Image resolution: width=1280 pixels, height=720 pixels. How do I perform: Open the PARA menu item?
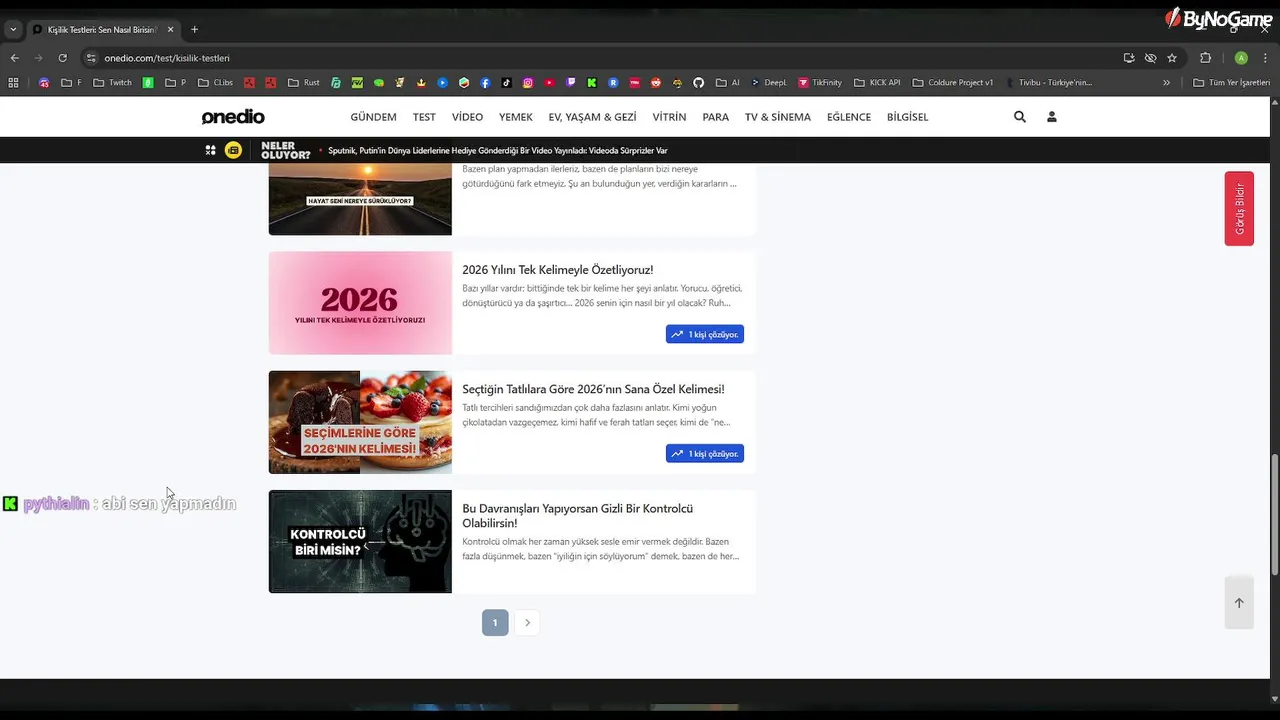point(716,117)
